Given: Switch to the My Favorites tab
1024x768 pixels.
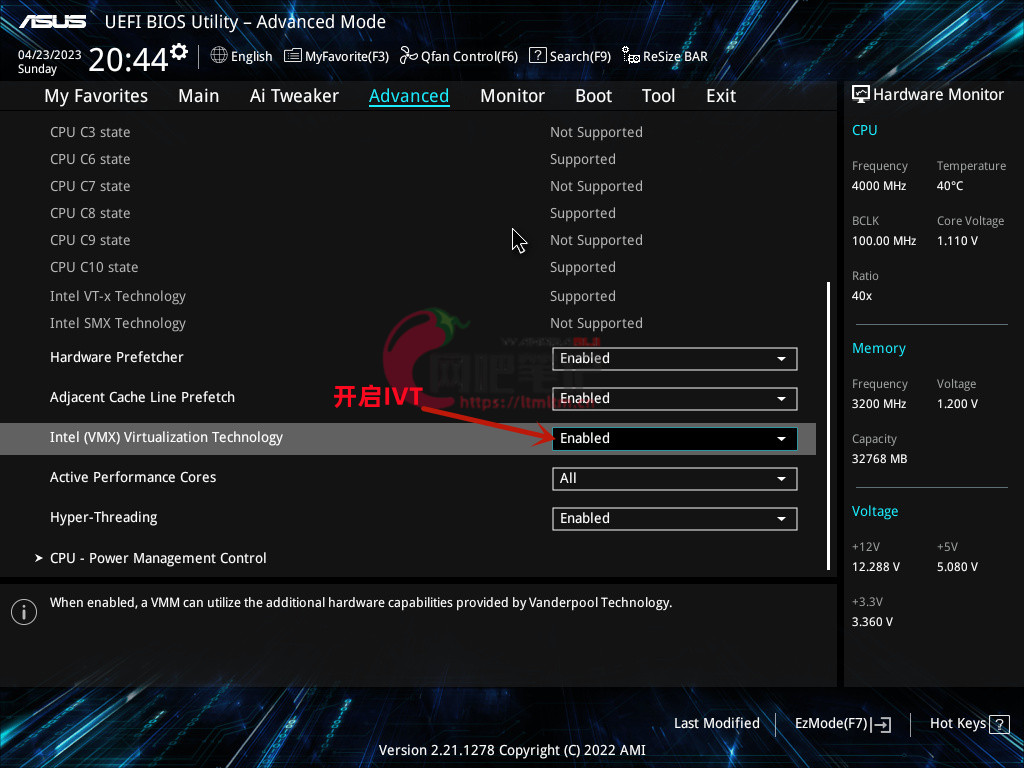Looking at the screenshot, I should click(96, 96).
